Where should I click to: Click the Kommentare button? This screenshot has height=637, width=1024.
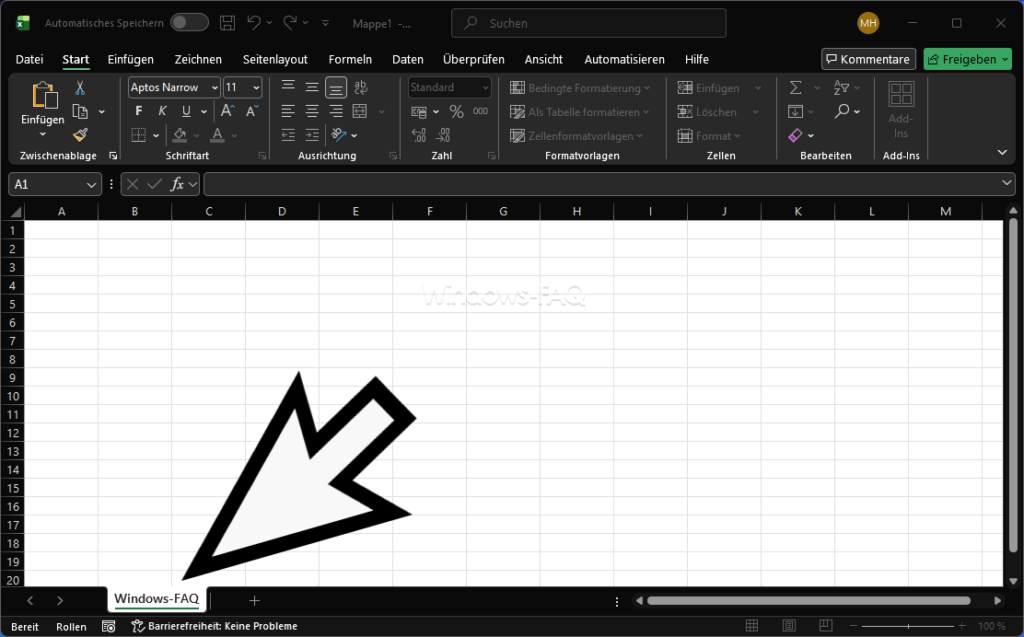click(869, 59)
